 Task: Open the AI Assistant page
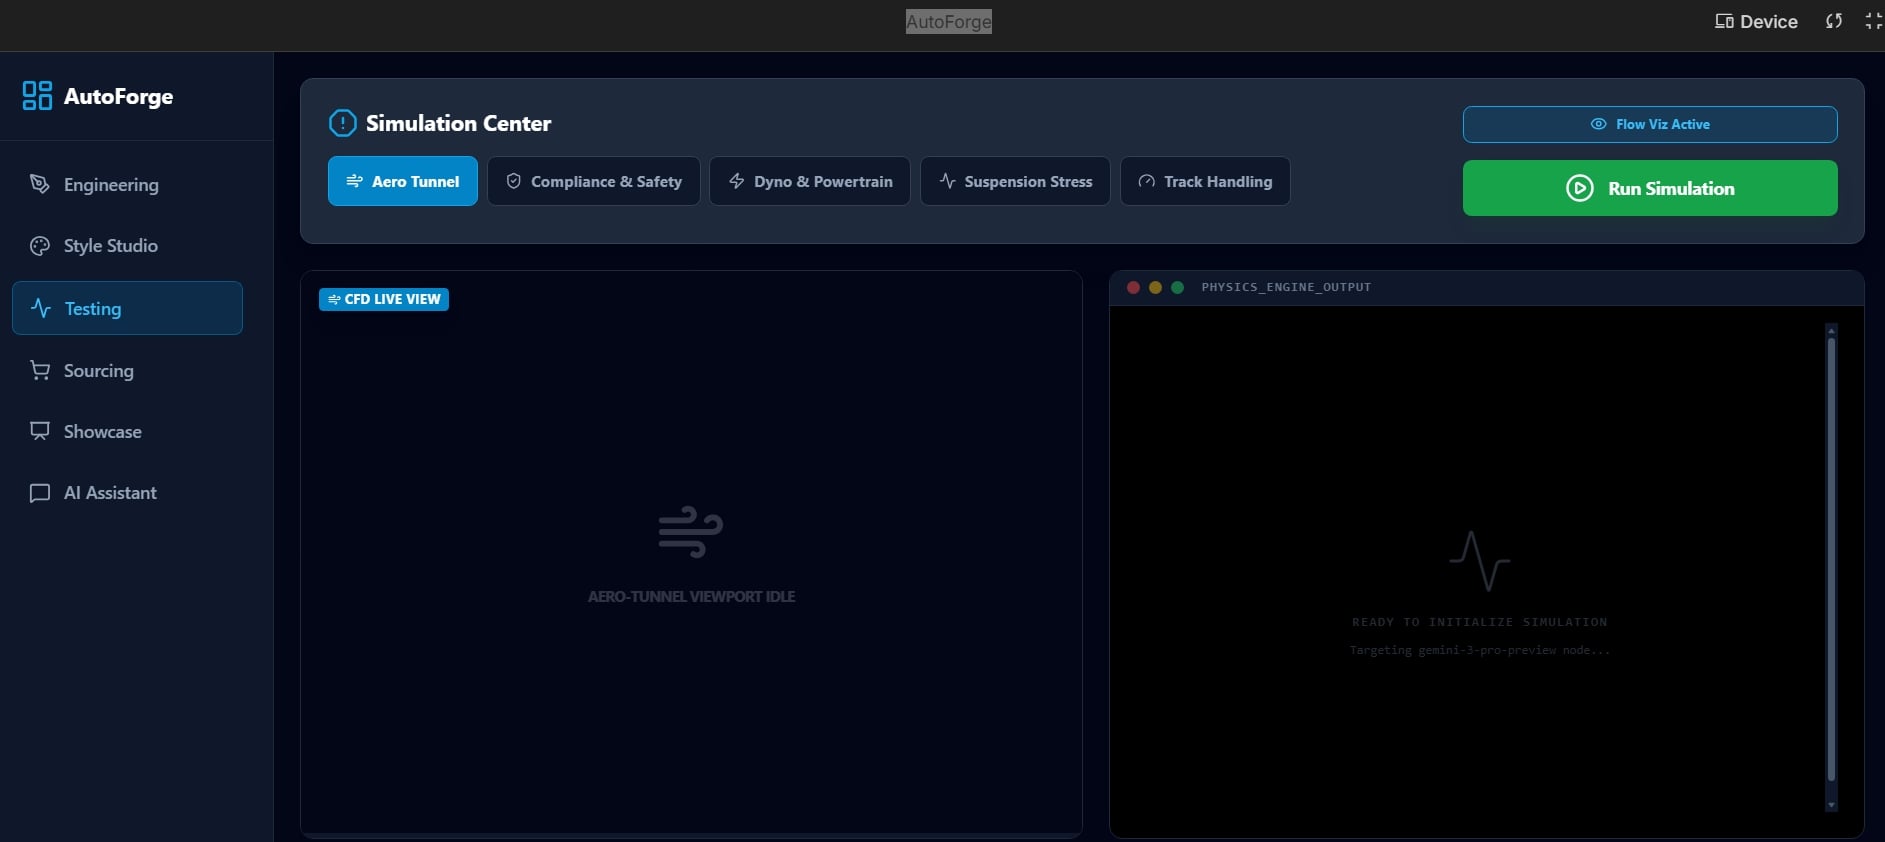(110, 493)
